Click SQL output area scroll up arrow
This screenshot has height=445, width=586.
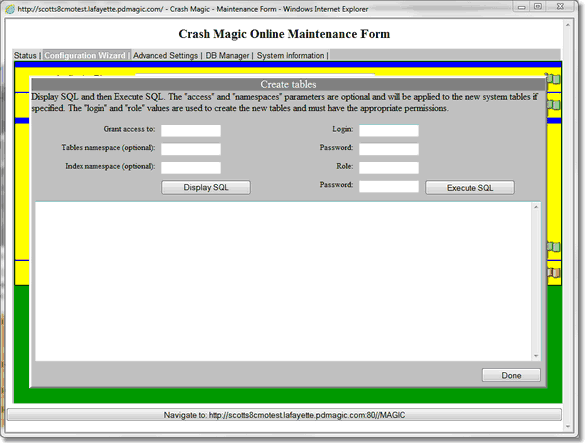click(536, 207)
